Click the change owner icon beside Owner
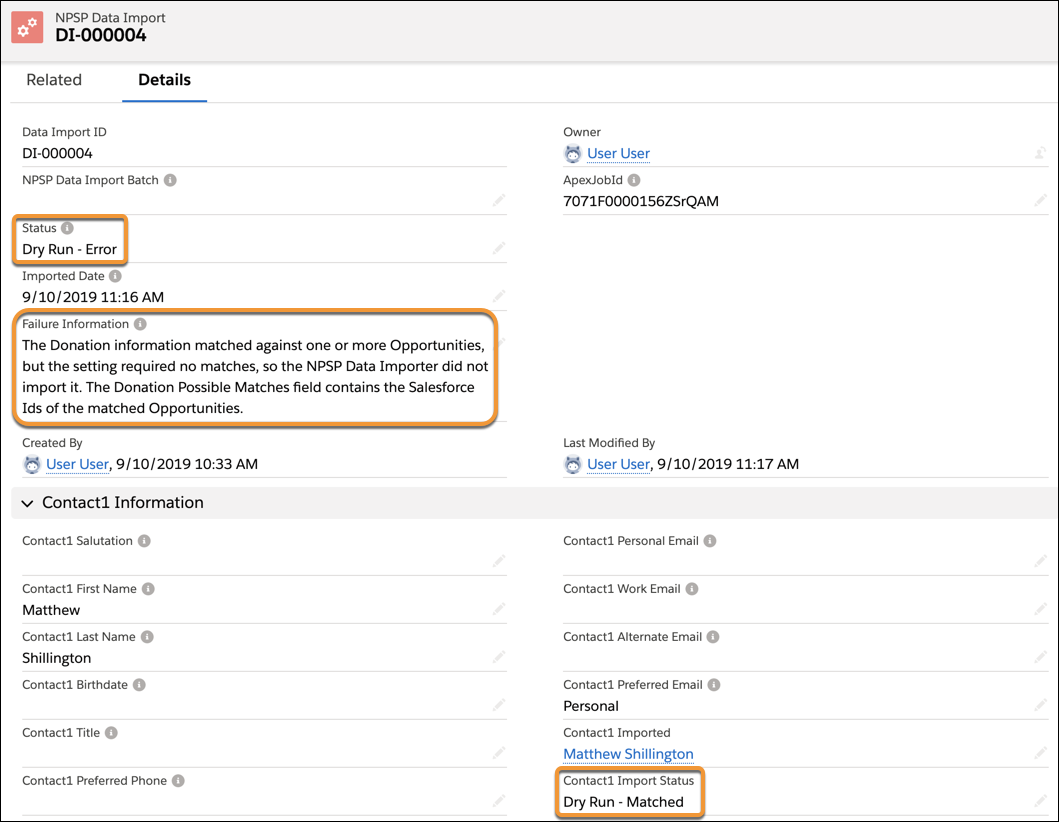1059x822 pixels. click(1041, 153)
